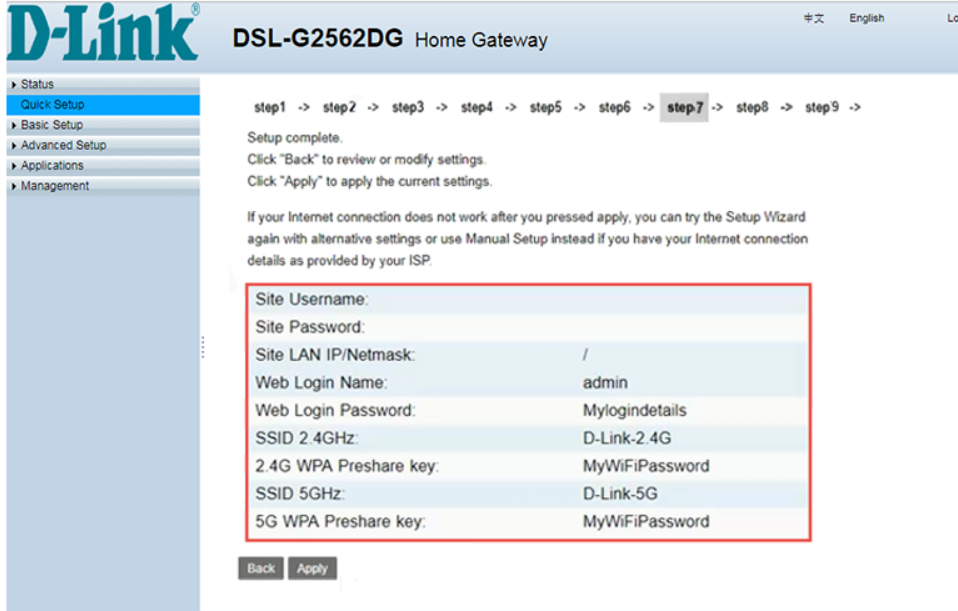958x611 pixels.
Task: Go to step1 of wizard
Action: coord(269,108)
